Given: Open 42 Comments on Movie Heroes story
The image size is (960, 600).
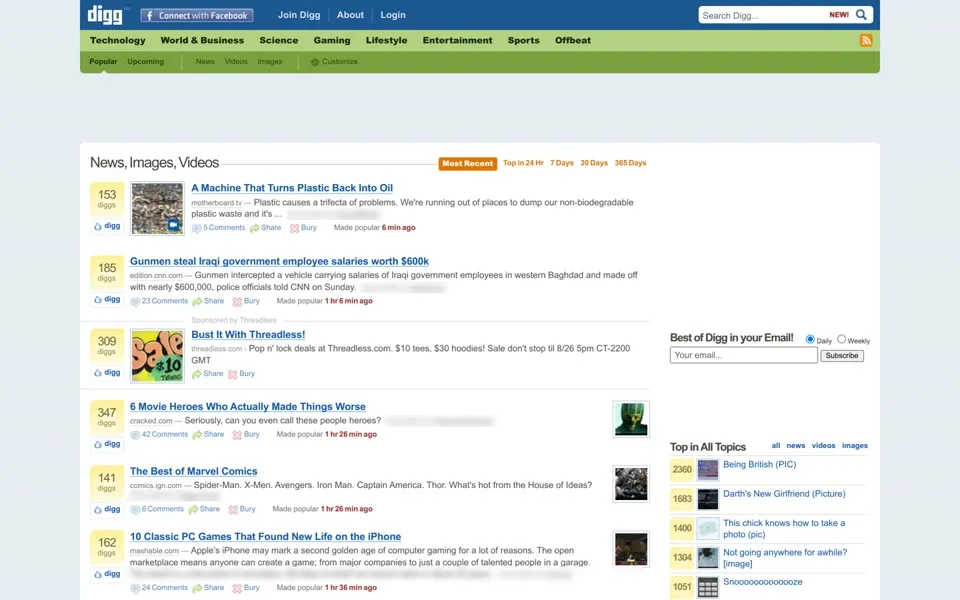Looking at the screenshot, I should (x=159, y=435).
